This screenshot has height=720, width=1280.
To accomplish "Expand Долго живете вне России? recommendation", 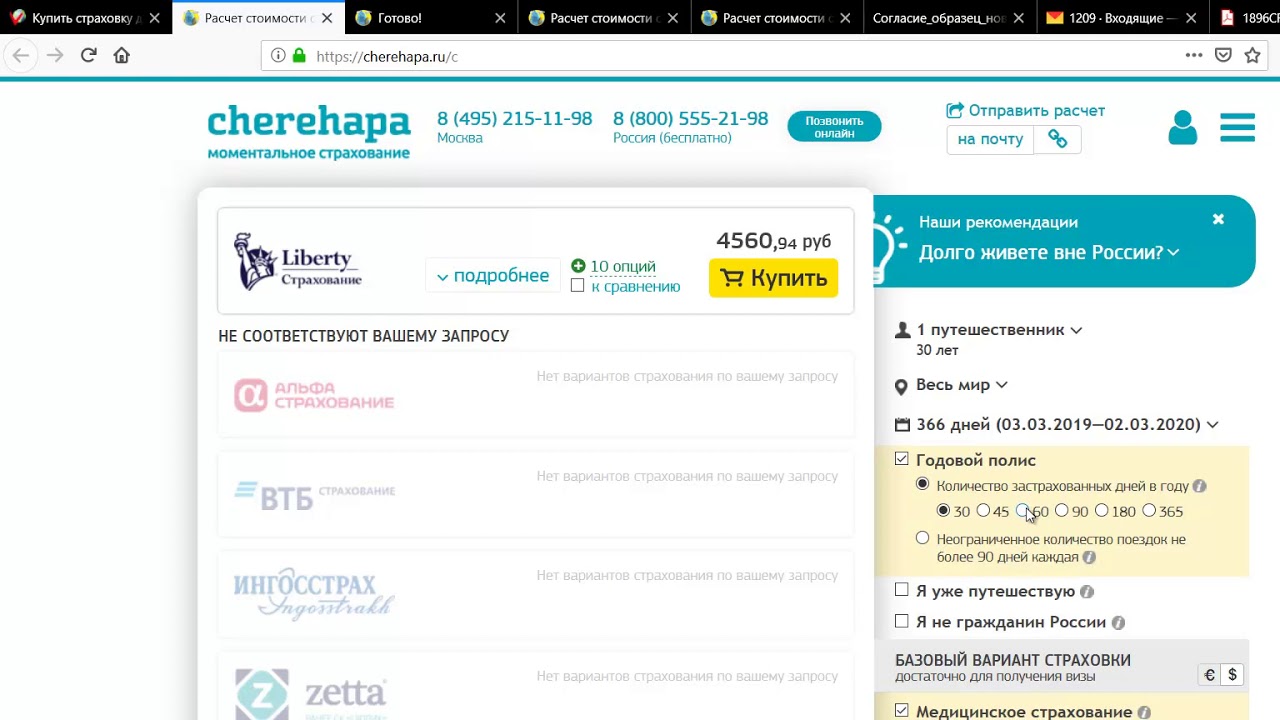I will [1049, 253].
